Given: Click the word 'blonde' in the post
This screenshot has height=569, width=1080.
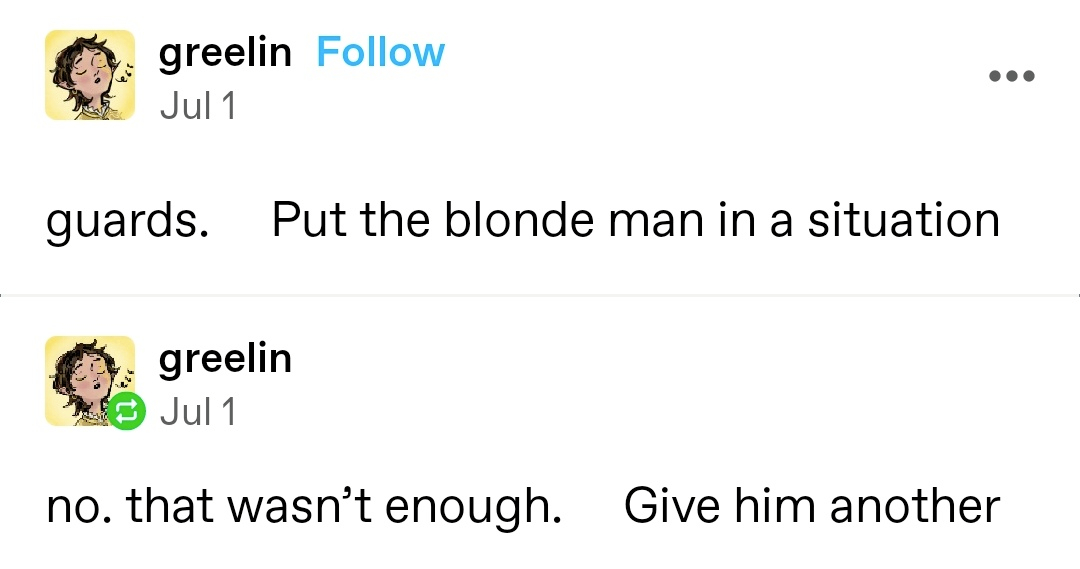Looking at the screenshot, I should pos(519,220).
